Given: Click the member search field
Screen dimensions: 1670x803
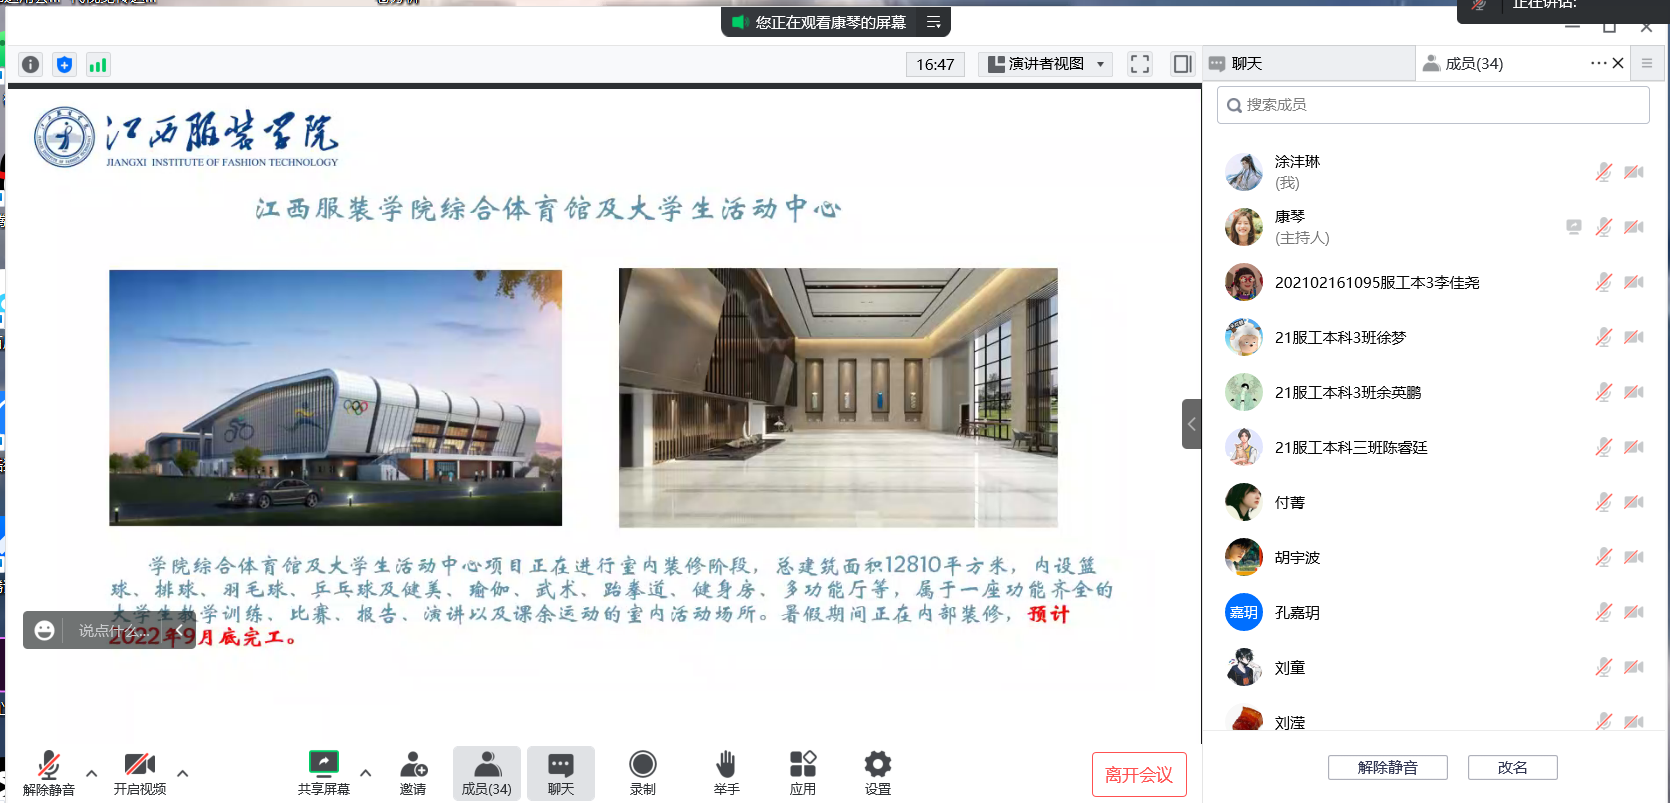Looking at the screenshot, I should pos(1432,105).
